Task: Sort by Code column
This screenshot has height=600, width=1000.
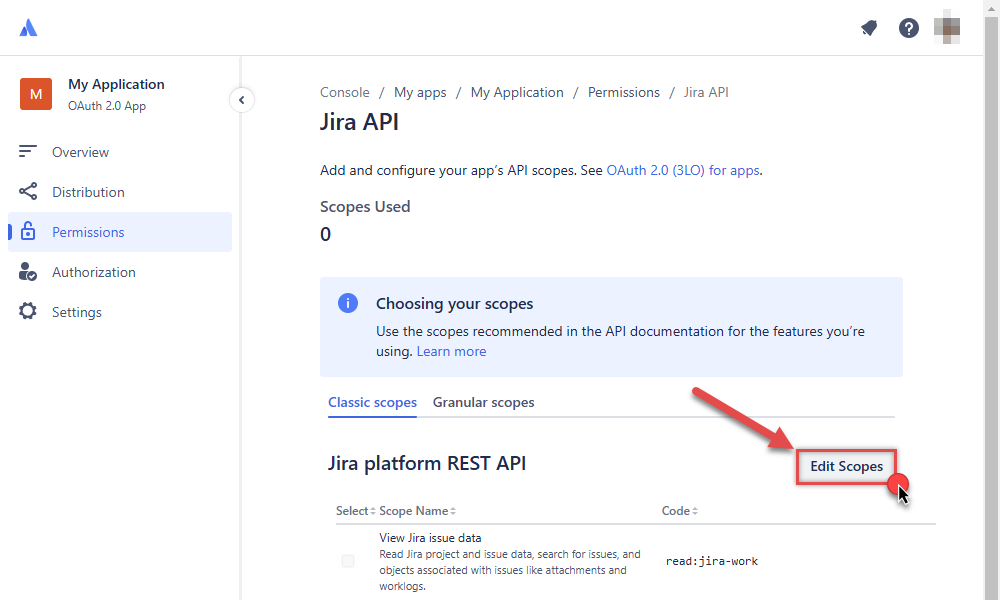Action: [x=680, y=511]
